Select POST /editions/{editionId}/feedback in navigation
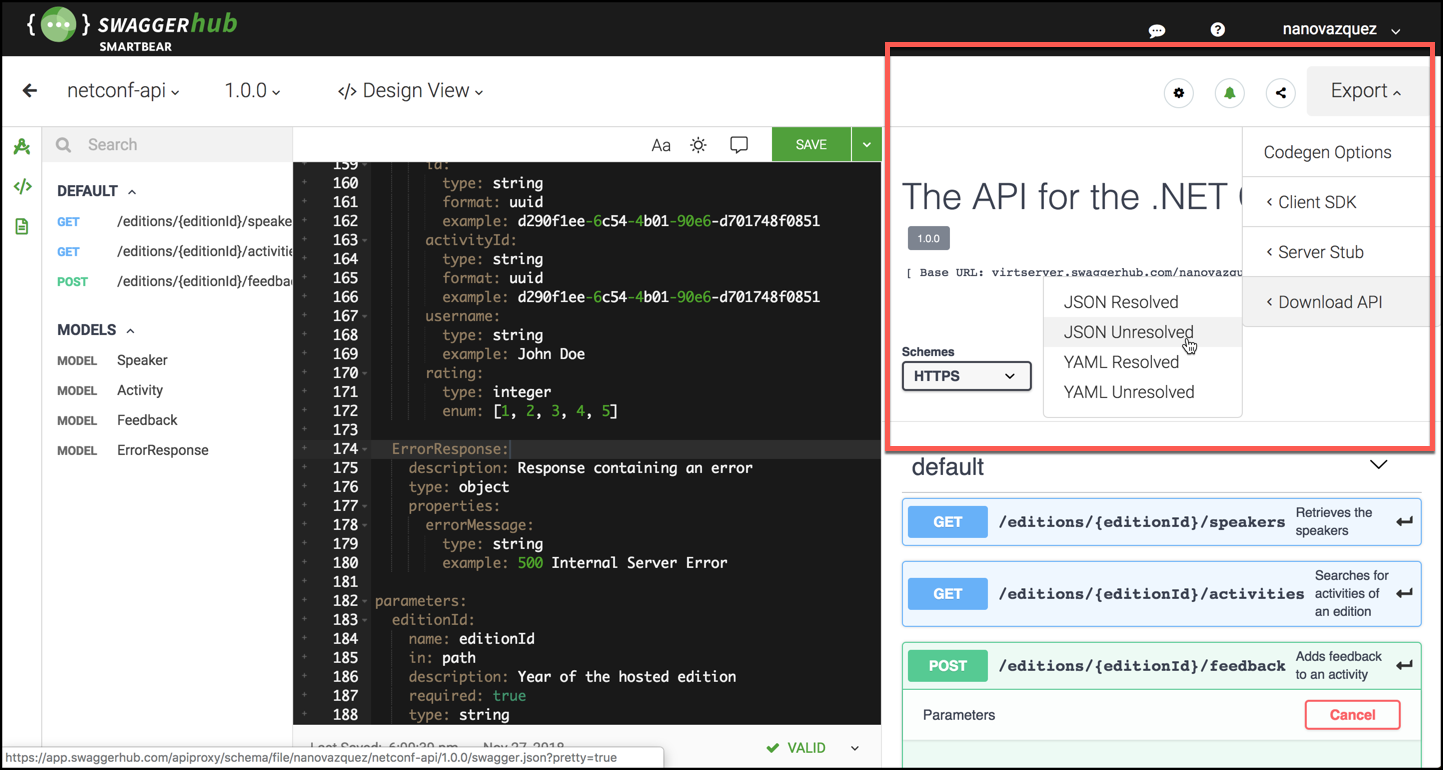The height and width of the screenshot is (770, 1443). [174, 282]
